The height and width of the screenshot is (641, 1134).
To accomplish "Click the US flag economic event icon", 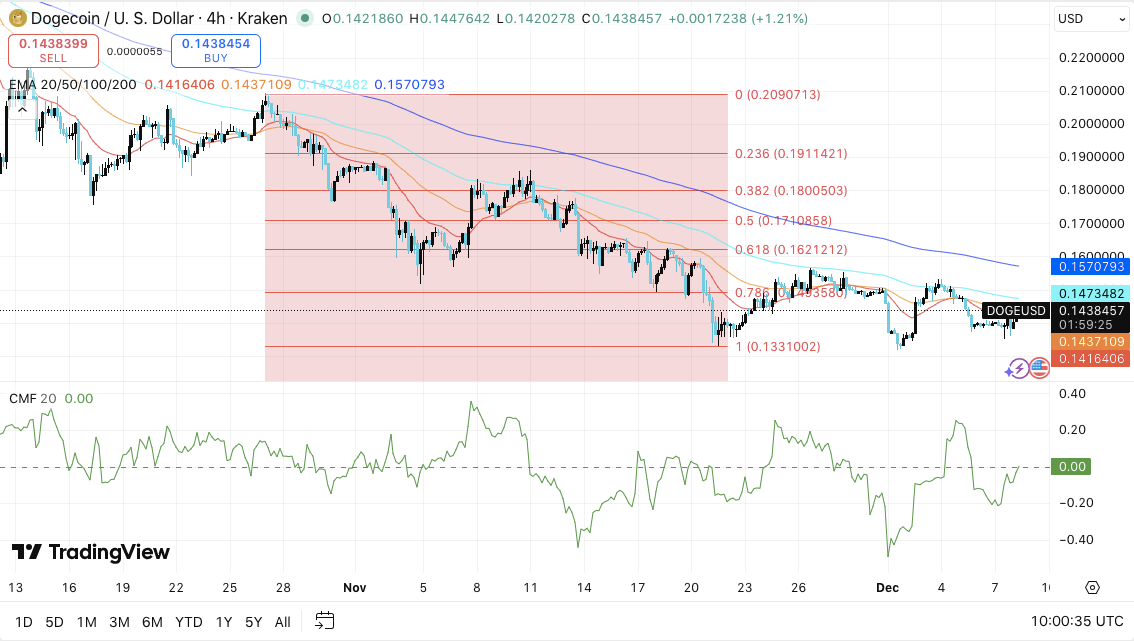I will coord(1039,369).
